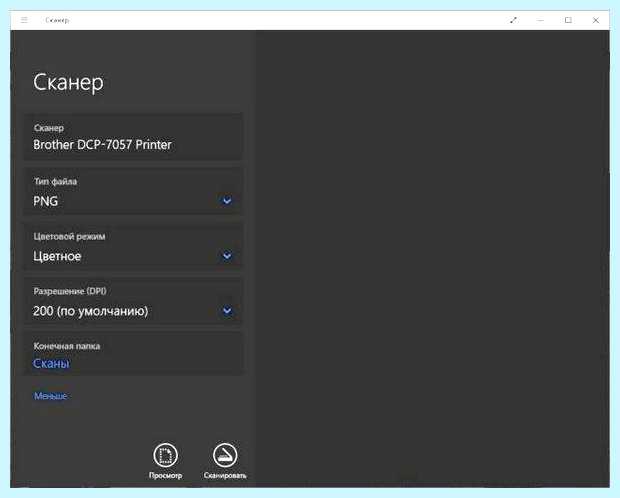
Task: Click the Цветное color mode value
Action: click(x=57, y=256)
